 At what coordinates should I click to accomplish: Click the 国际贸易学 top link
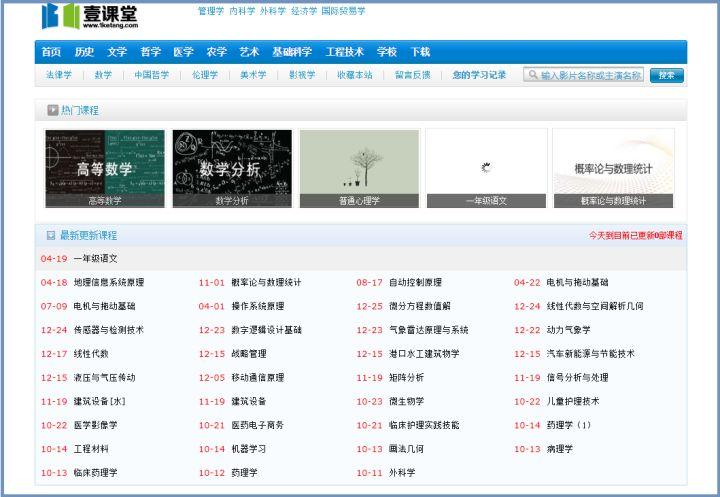(x=343, y=11)
